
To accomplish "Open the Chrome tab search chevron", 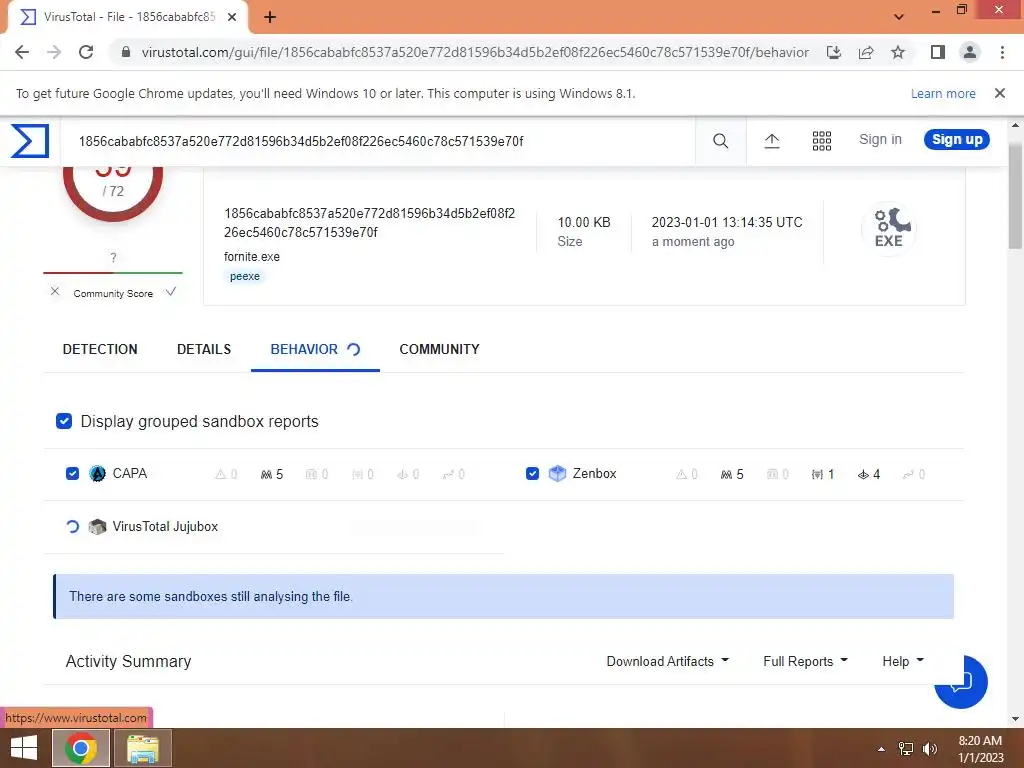I will coord(899,17).
